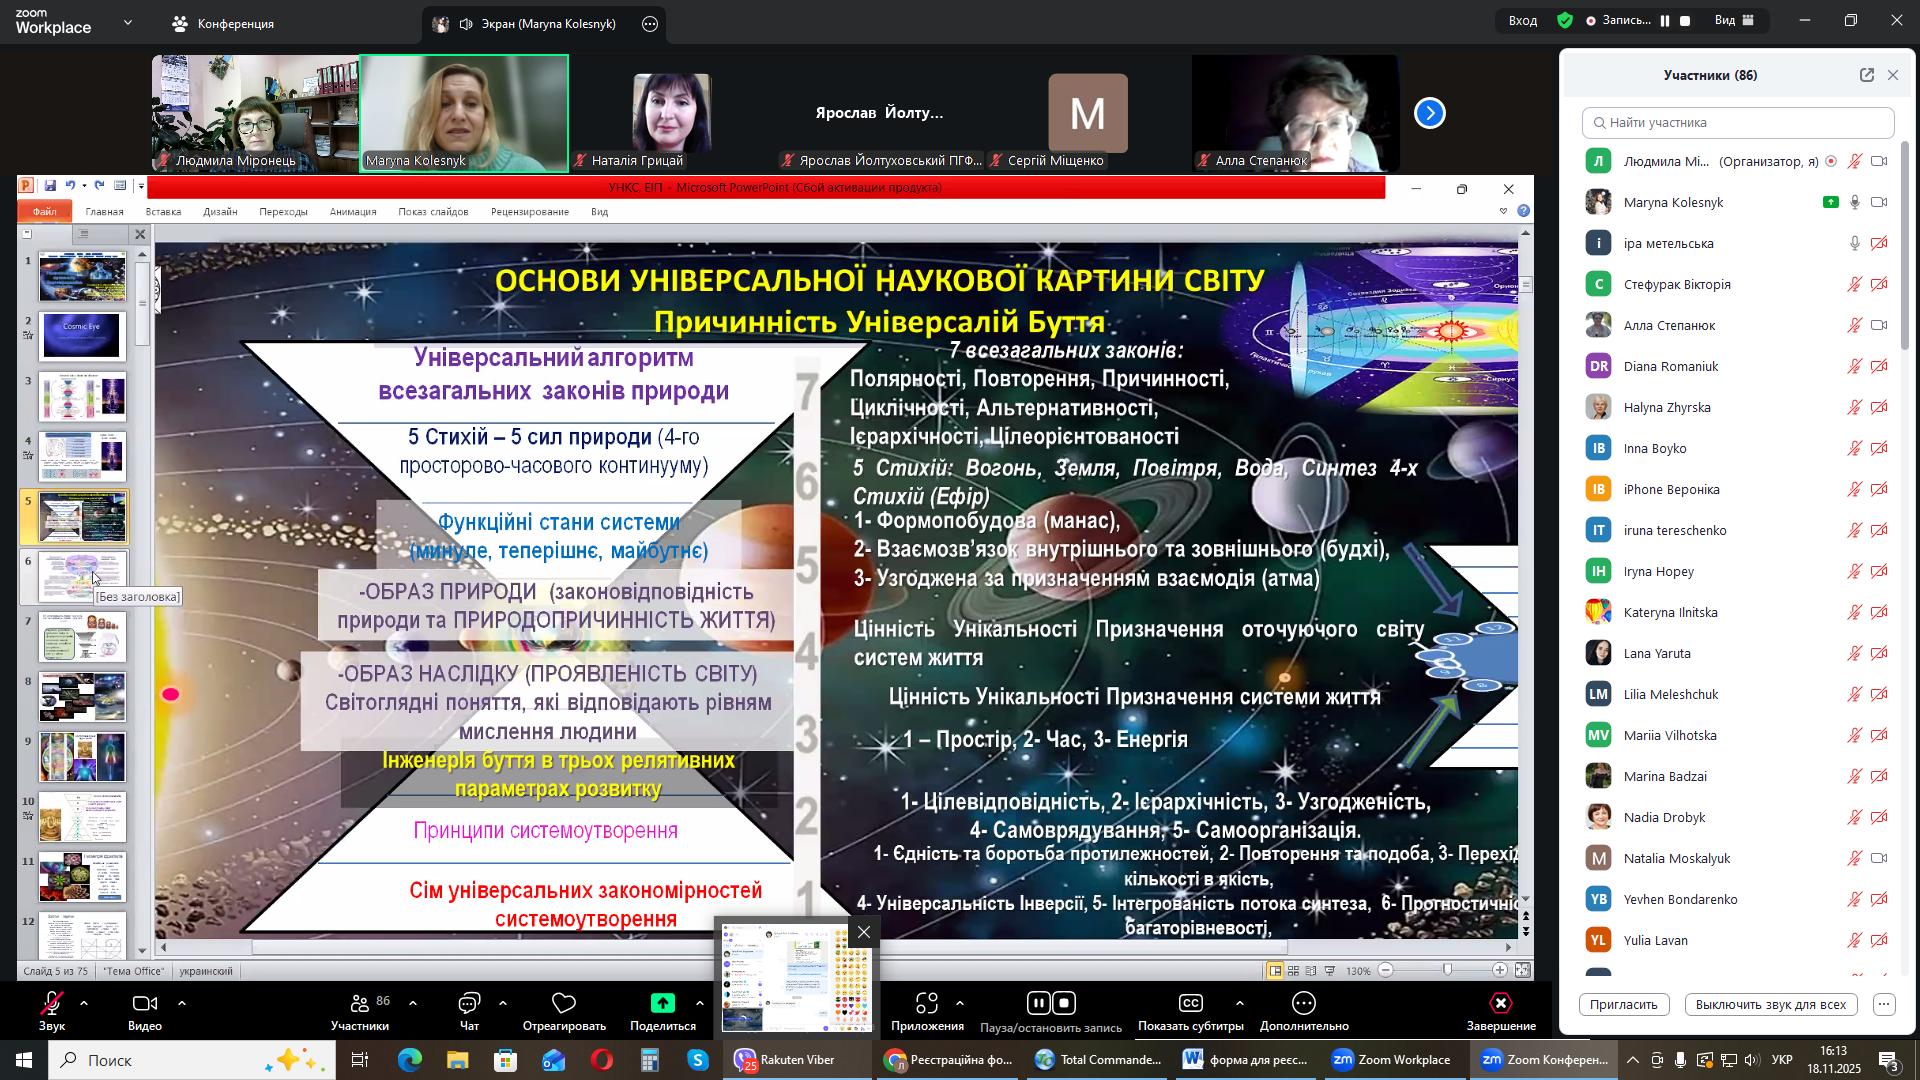Click Mute all participants button
Viewport: 1920px width, 1080px height.
tap(1770, 1005)
